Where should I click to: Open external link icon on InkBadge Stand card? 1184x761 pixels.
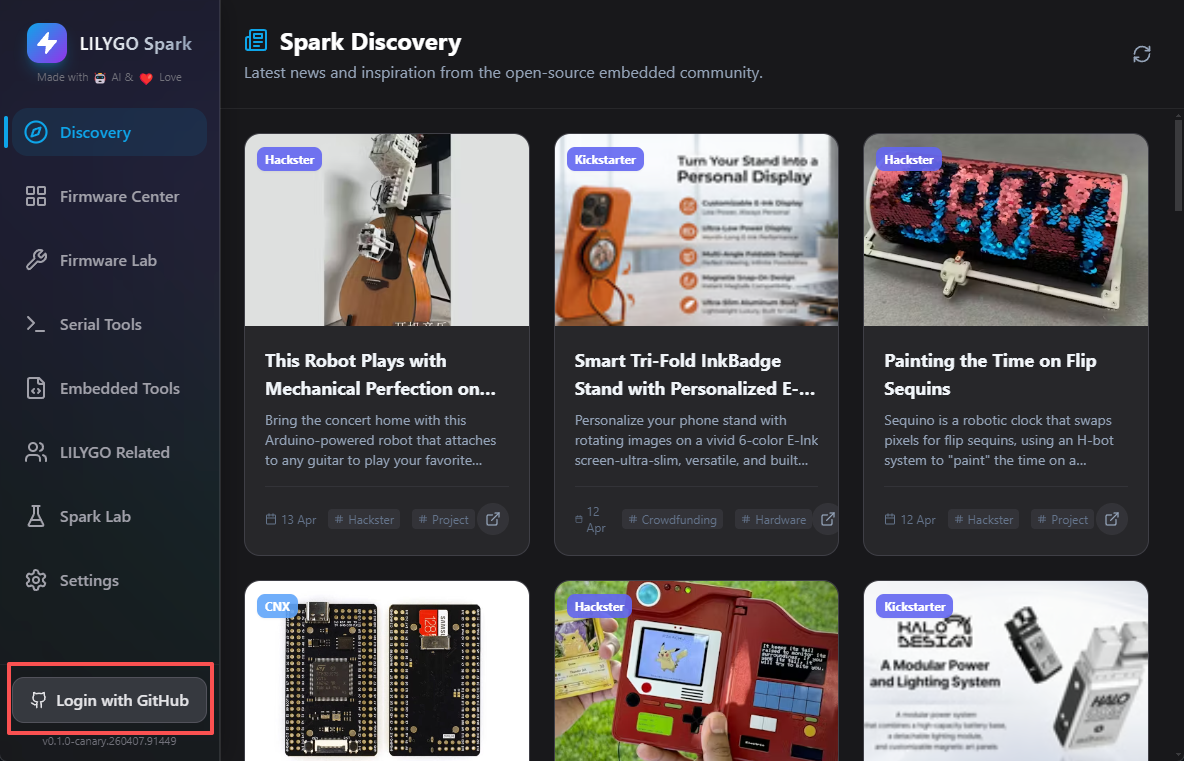pyautogui.click(x=828, y=519)
